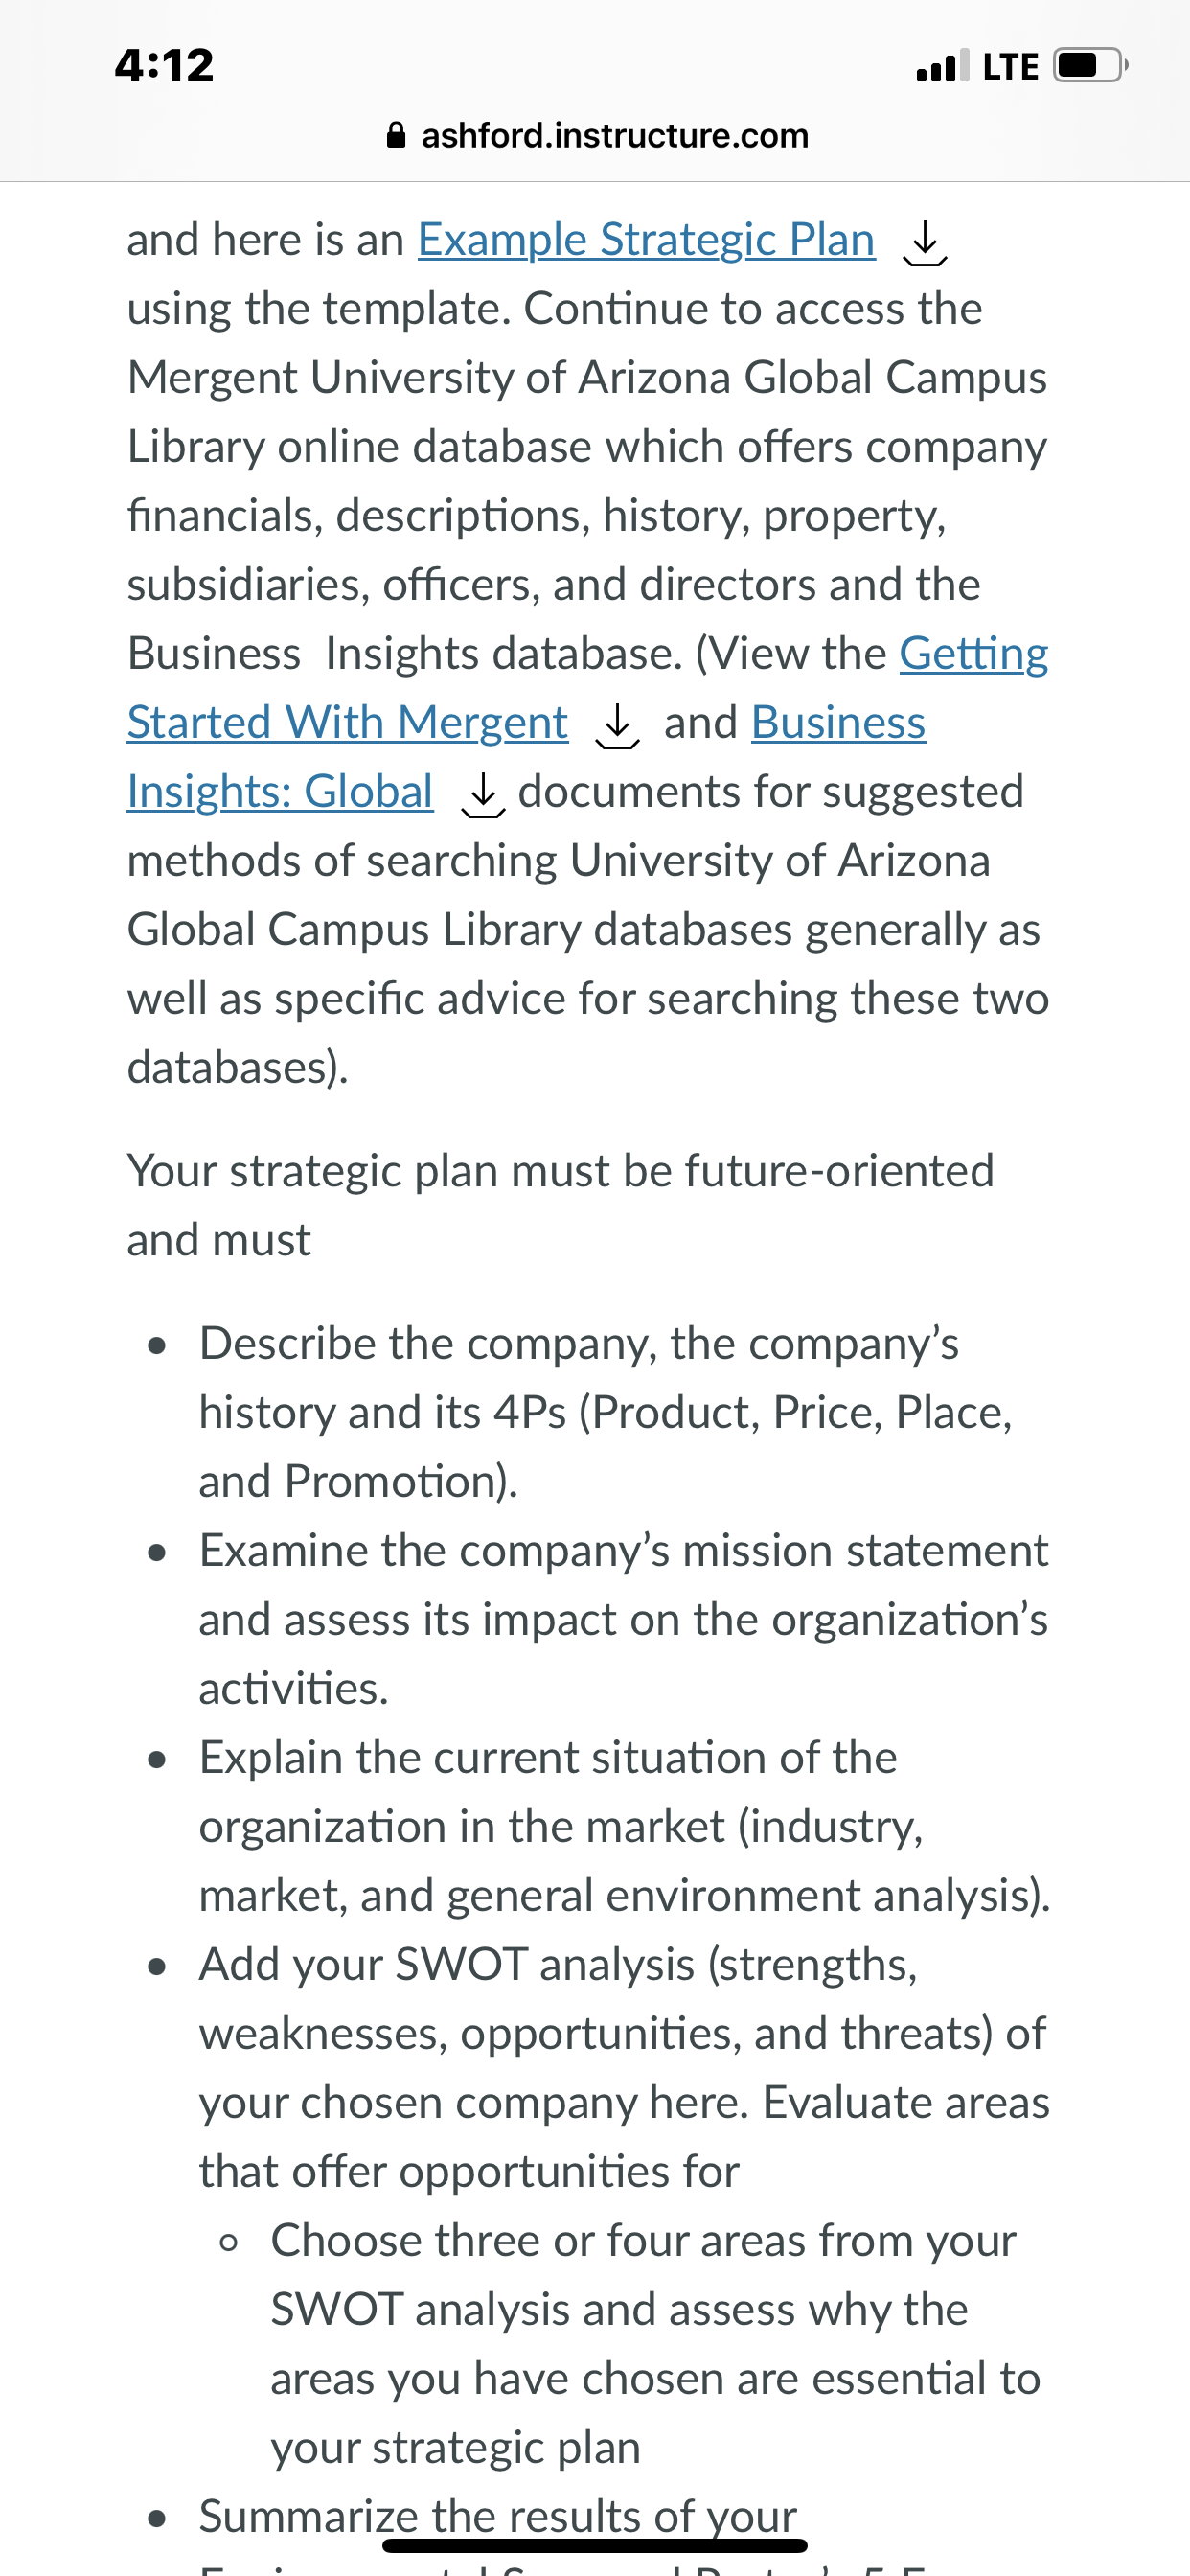Tap the battery indicator icon
1190x2576 pixels.
point(1090,66)
